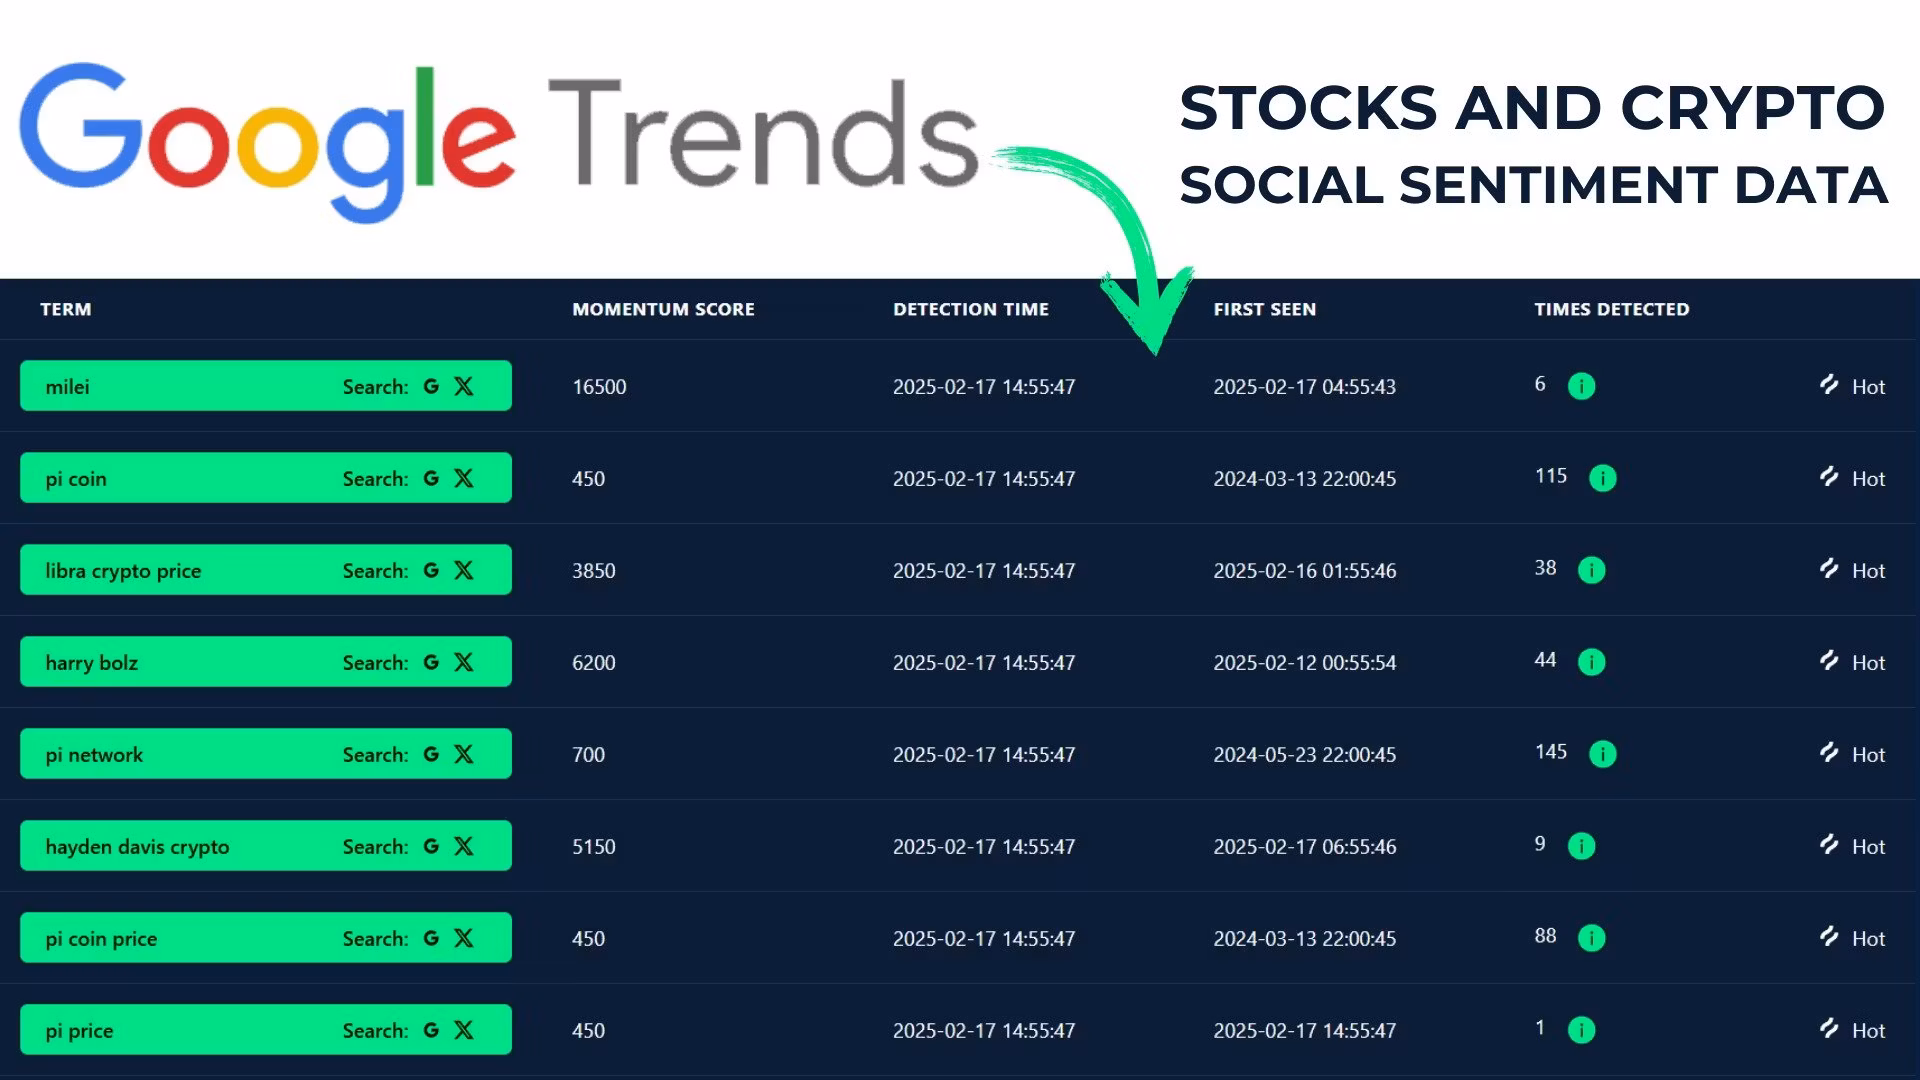The height and width of the screenshot is (1080, 1920).
Task: Search harry bolz on X
Action: (x=464, y=662)
